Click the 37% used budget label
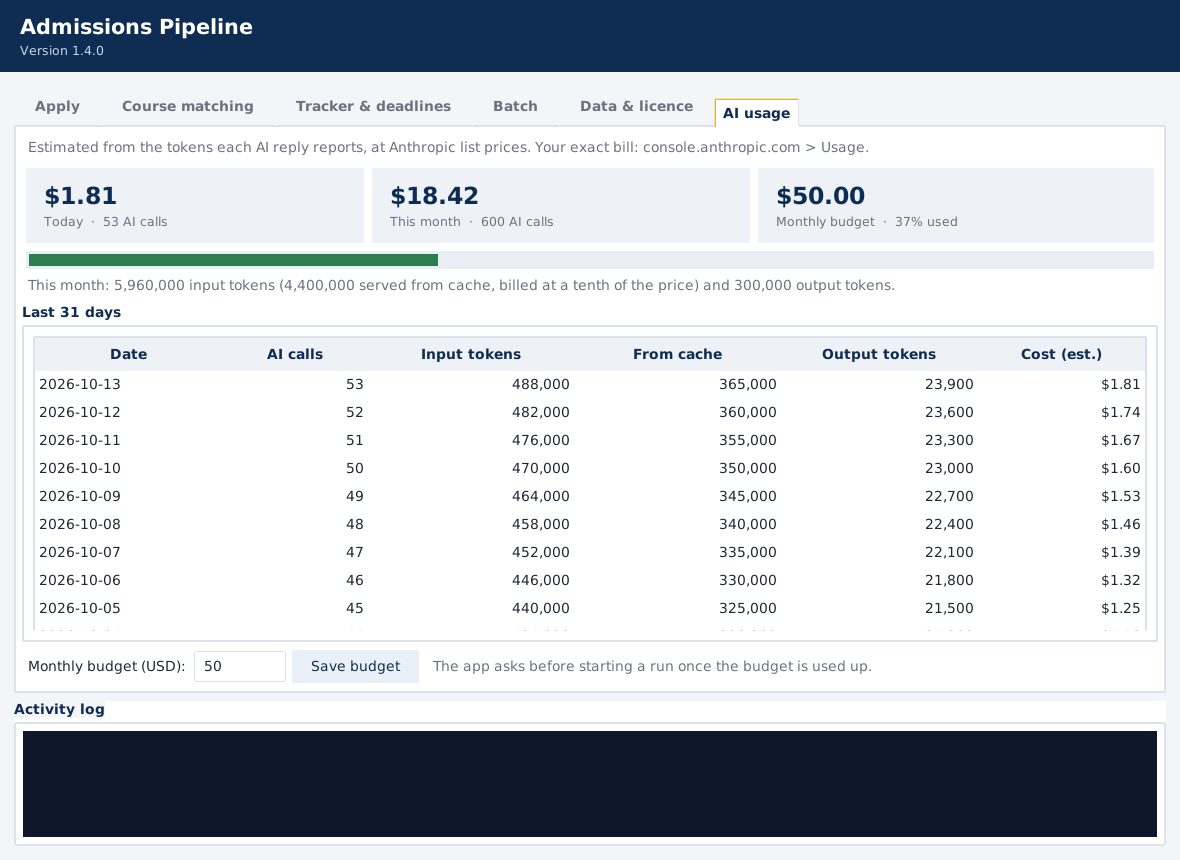This screenshot has height=860, width=1180. 926,222
